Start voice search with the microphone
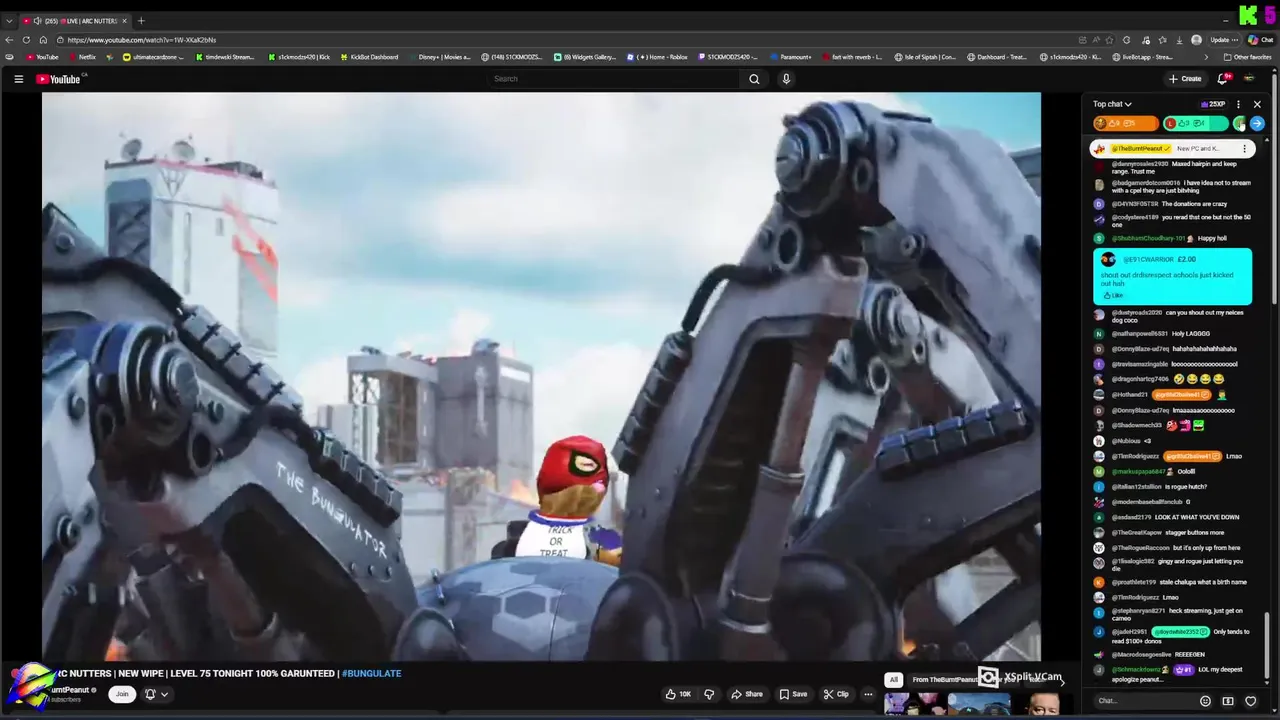The width and height of the screenshot is (1280, 720). 786,79
